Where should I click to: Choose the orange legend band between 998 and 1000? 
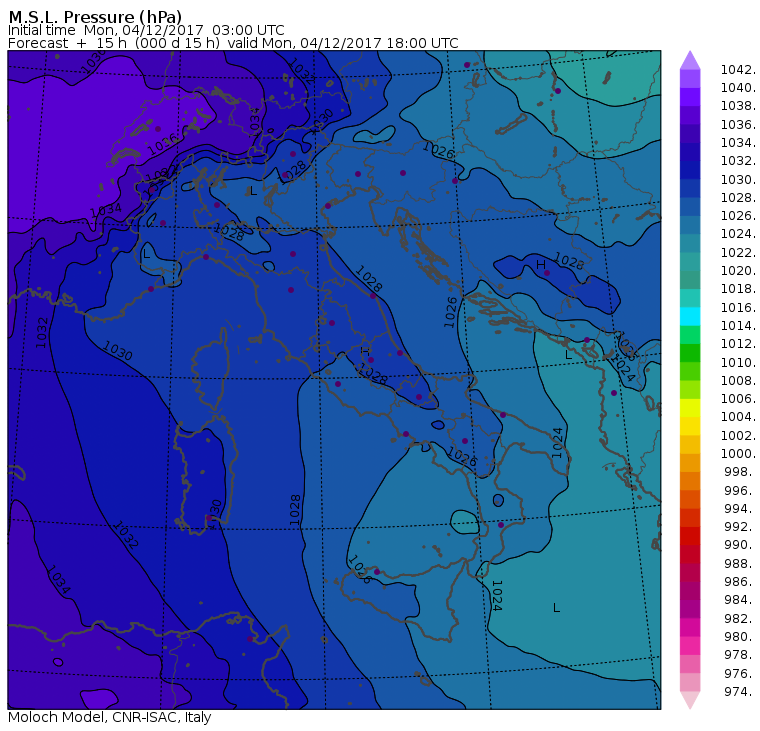pyautogui.click(x=690, y=462)
